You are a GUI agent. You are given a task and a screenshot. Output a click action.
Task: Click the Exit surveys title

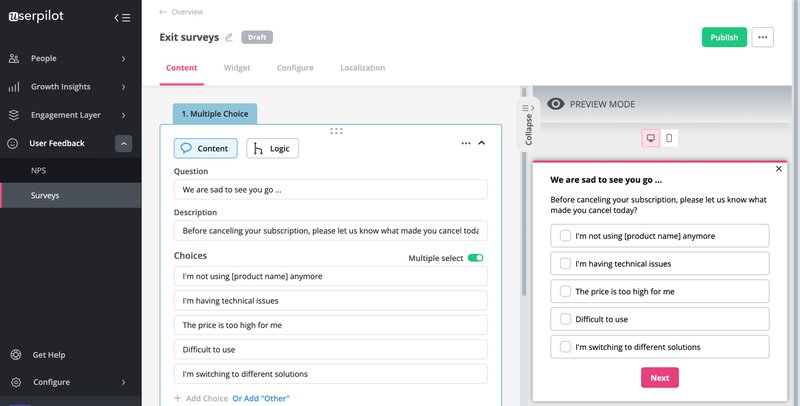click(189, 37)
